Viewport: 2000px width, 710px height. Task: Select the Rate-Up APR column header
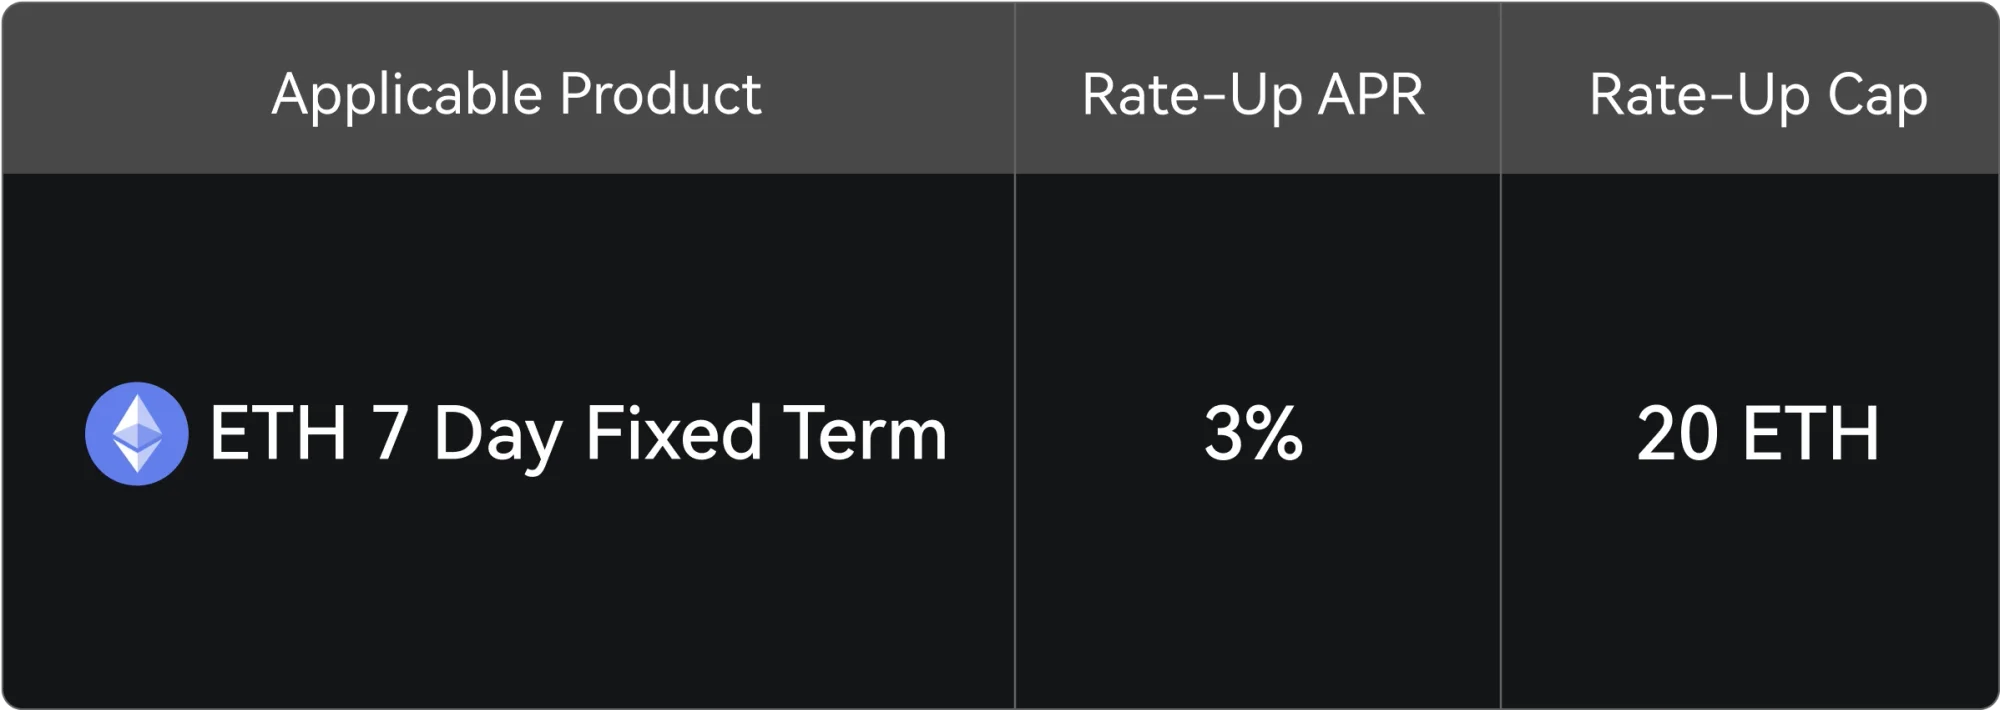click(1253, 95)
